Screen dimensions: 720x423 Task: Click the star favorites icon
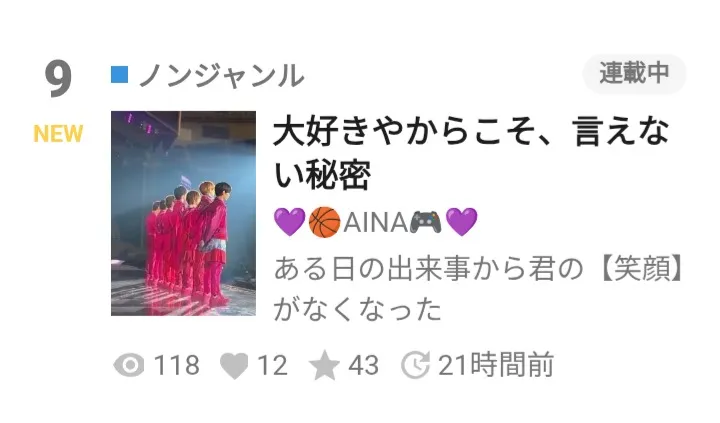click(x=324, y=366)
